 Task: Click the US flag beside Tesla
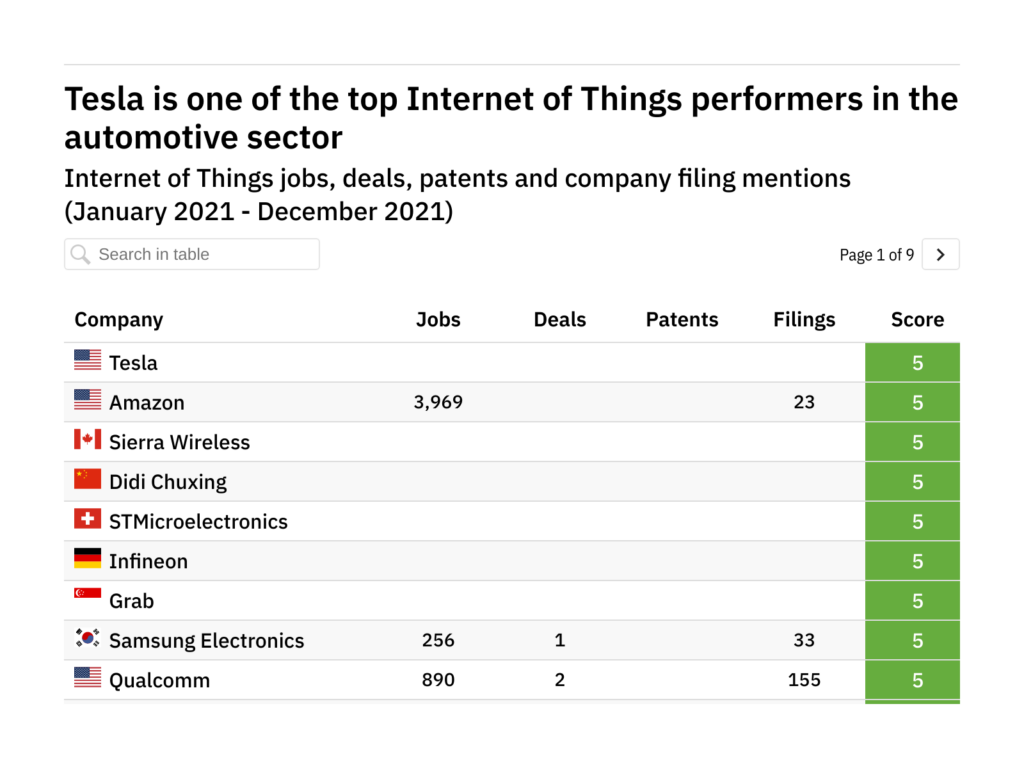pyautogui.click(x=88, y=360)
